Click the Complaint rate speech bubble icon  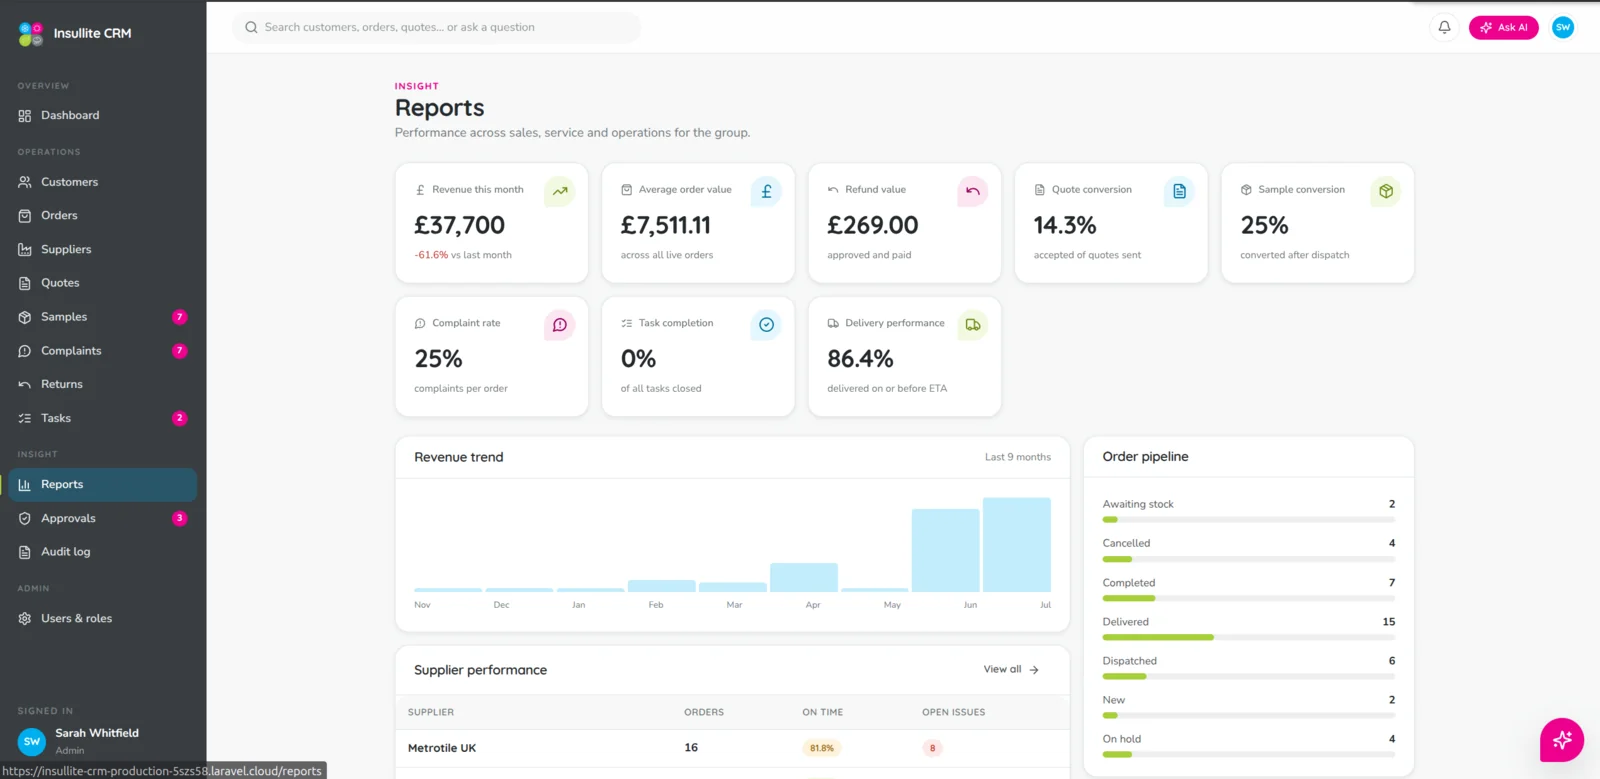click(x=560, y=325)
